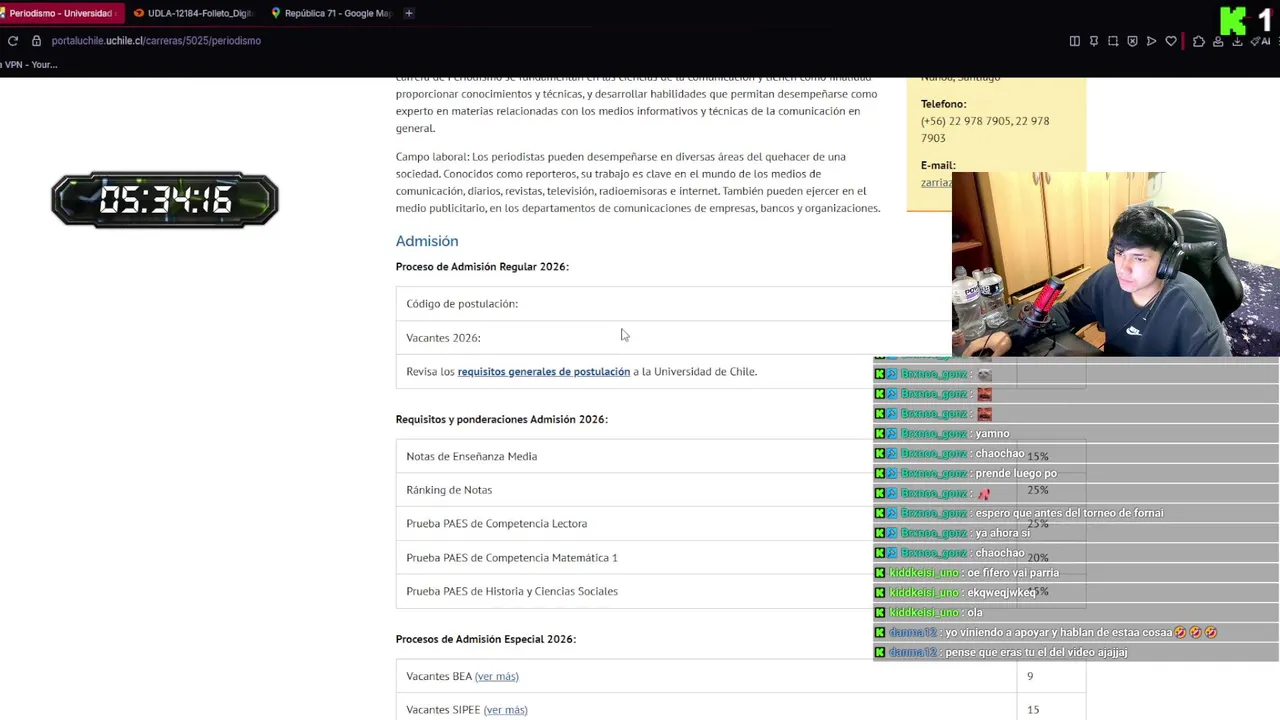Screen dimensions: 1280x720
Task: Click the site security lock icon
Action: click(x=36, y=41)
